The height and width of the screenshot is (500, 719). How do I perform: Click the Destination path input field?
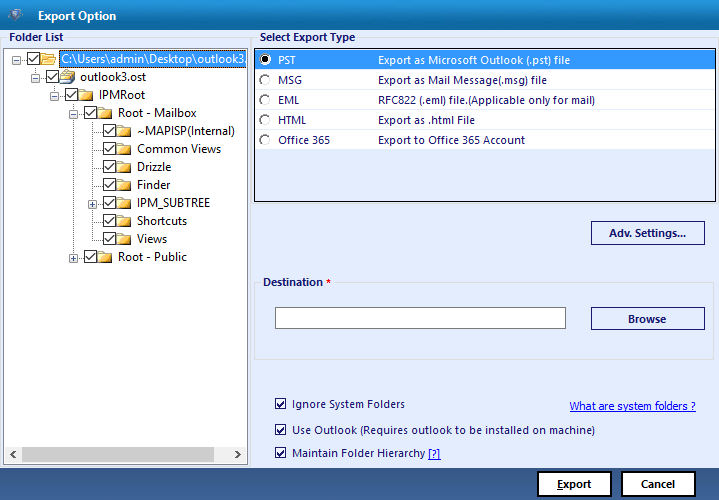click(x=420, y=318)
